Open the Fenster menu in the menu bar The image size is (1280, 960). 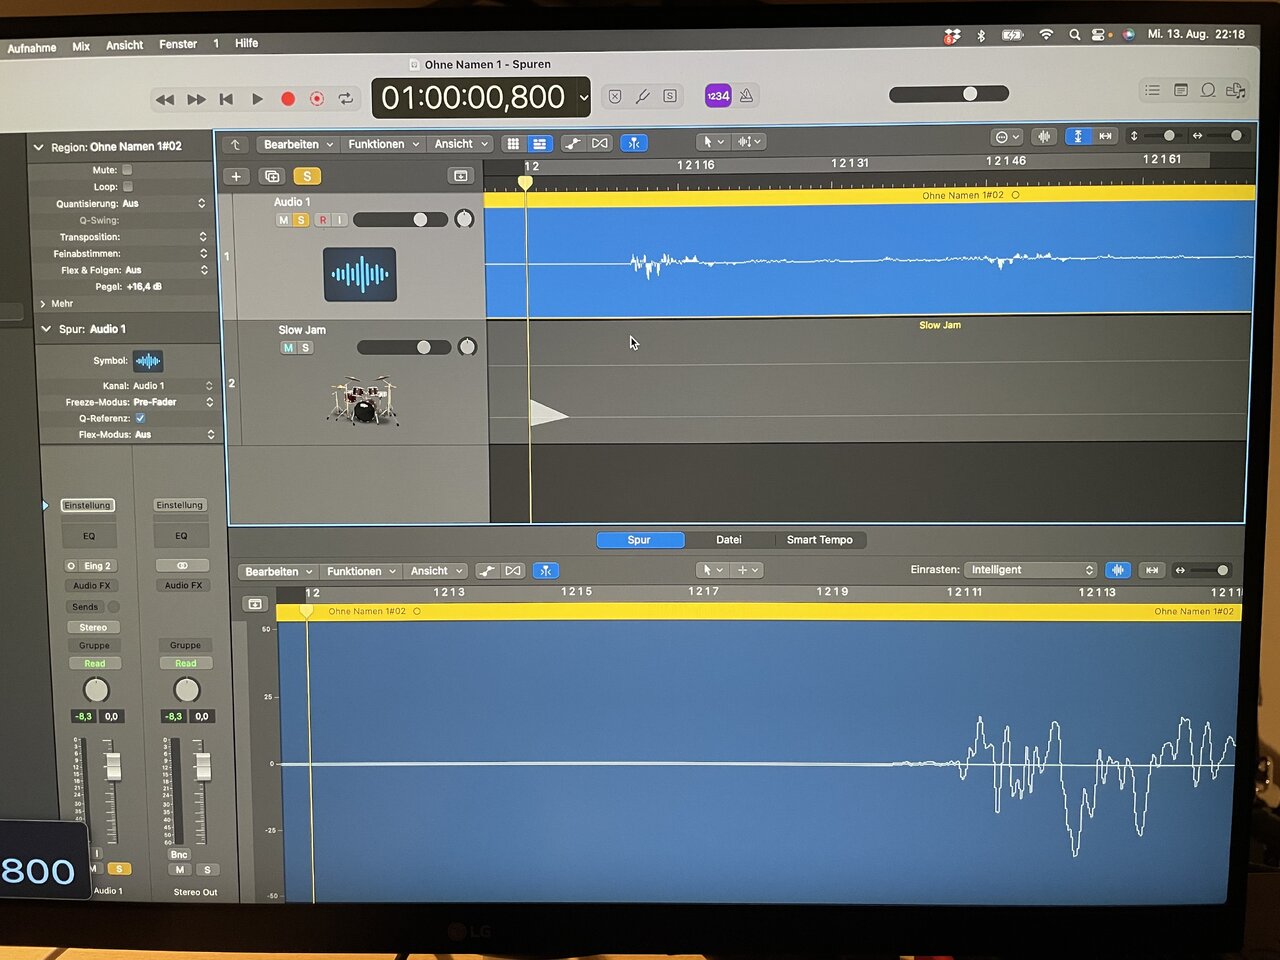point(178,45)
